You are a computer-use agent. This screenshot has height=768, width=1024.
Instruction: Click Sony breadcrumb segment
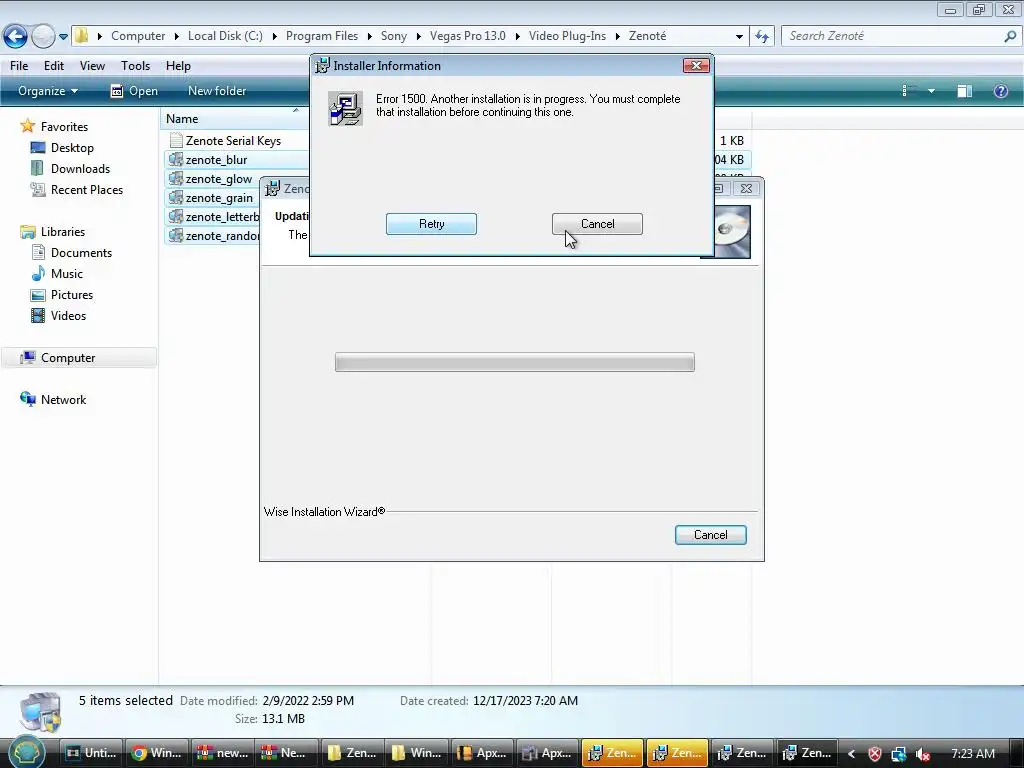[x=394, y=36]
